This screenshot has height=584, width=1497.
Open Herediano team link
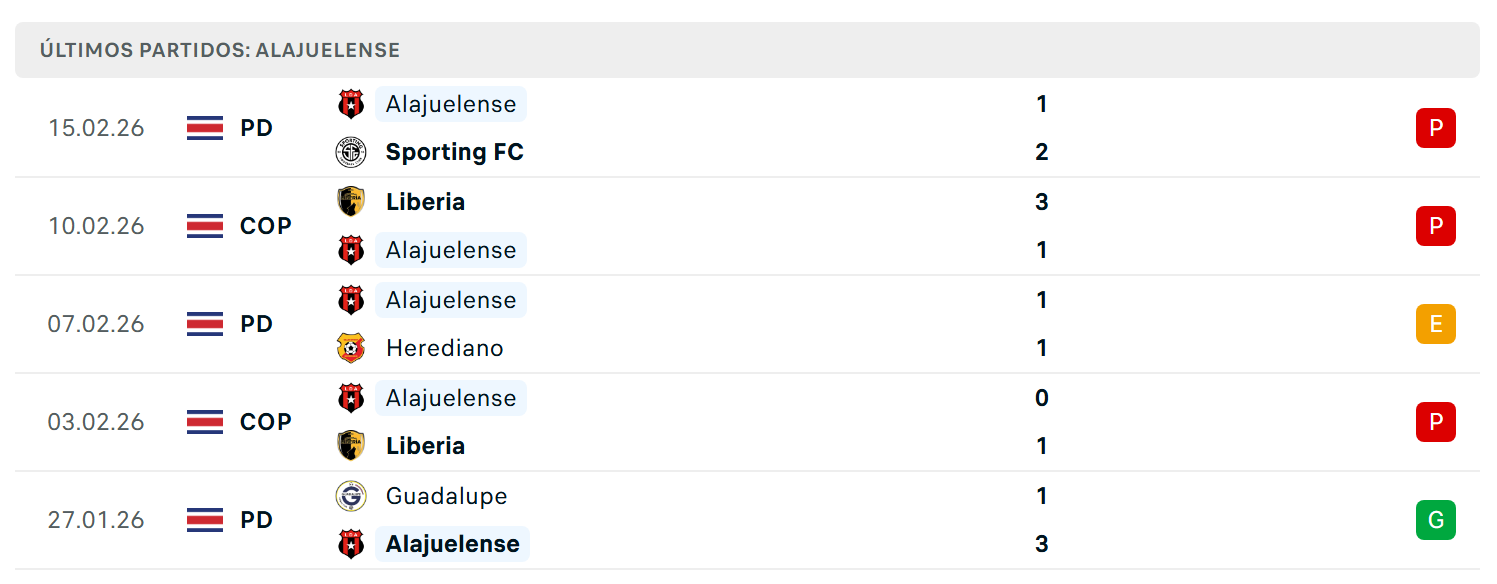point(444,348)
